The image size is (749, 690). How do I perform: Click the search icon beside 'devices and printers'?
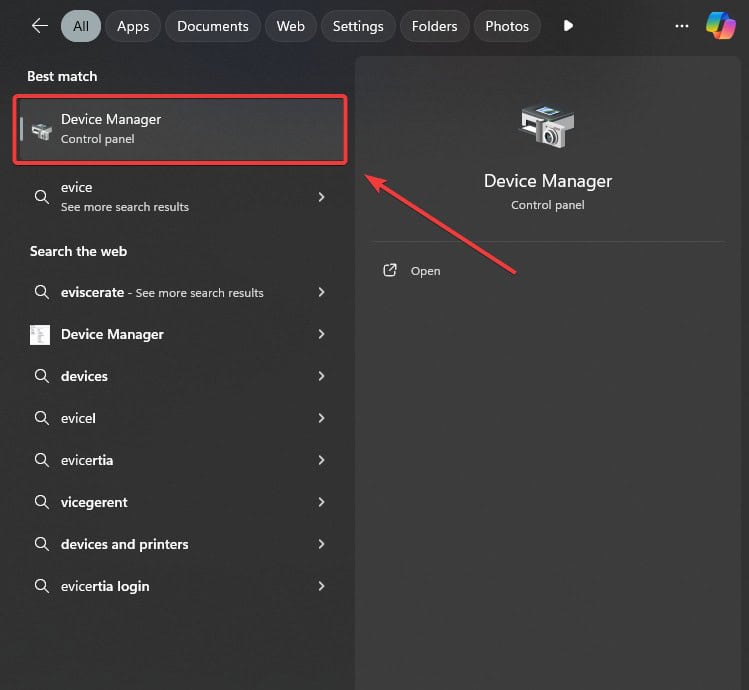[42, 544]
